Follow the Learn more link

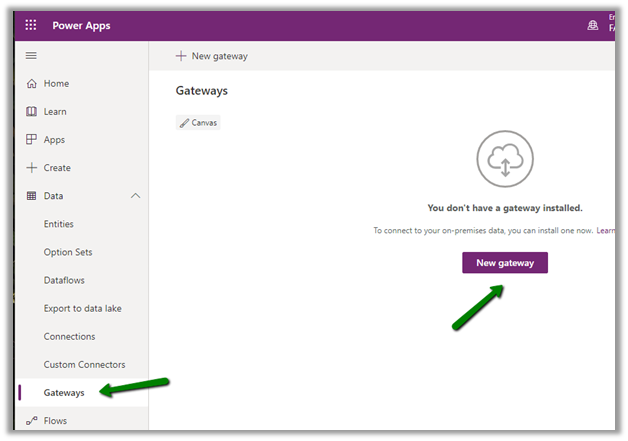[606, 230]
